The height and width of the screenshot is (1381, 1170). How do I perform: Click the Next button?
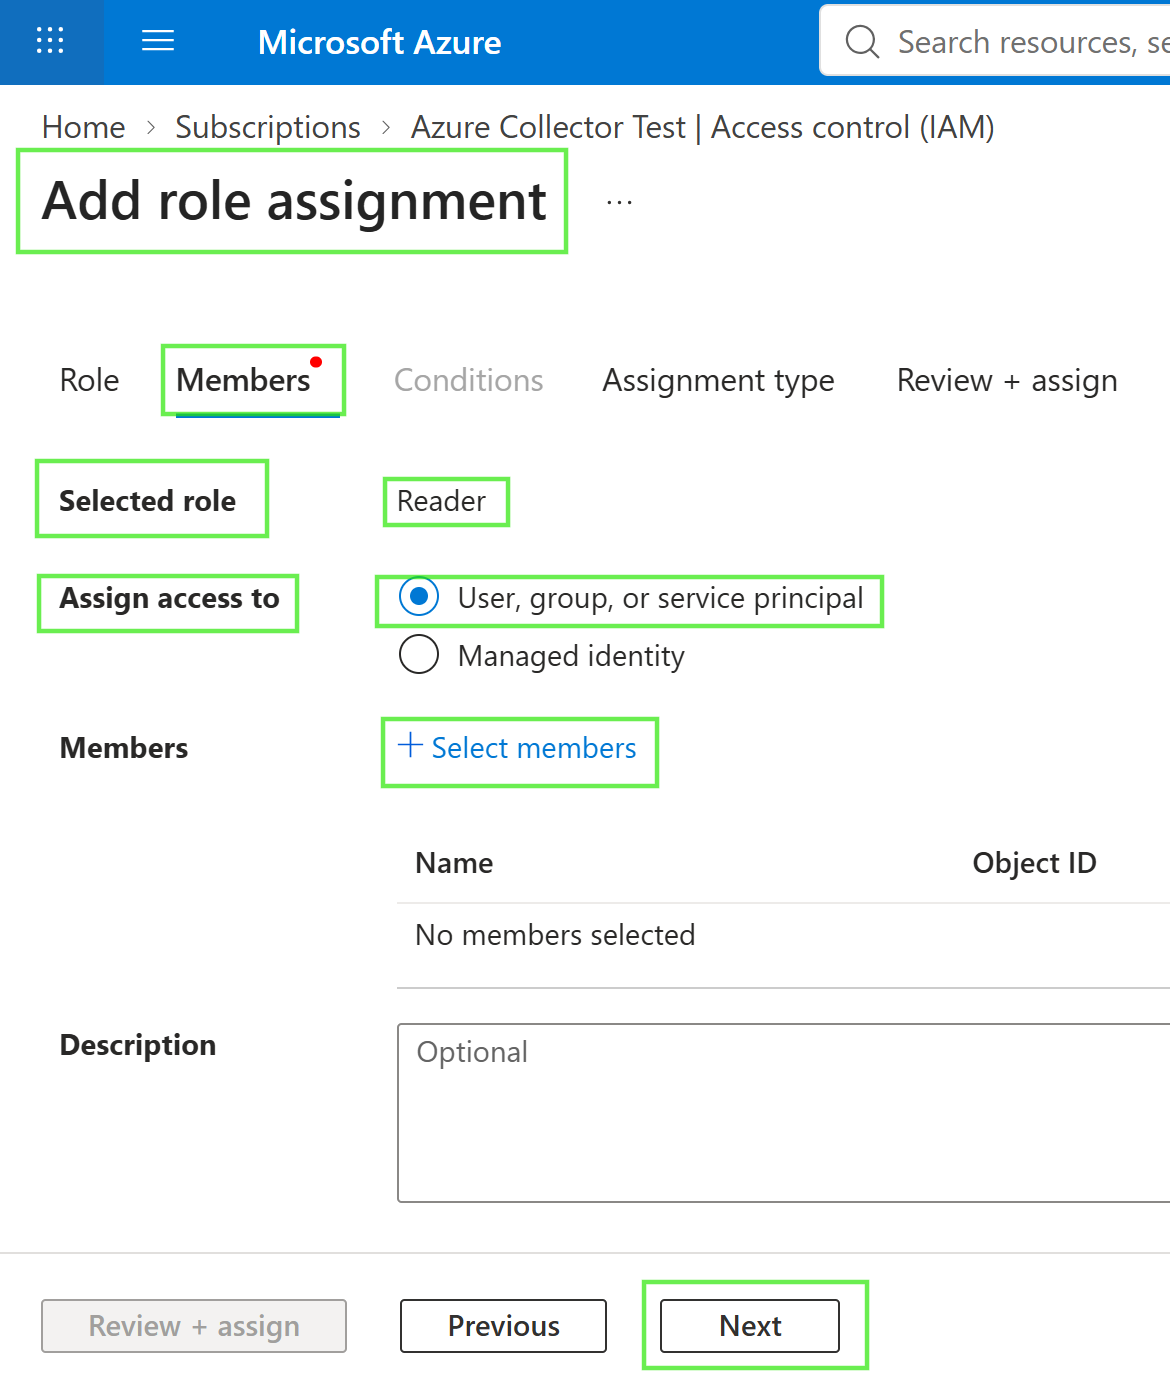click(750, 1326)
